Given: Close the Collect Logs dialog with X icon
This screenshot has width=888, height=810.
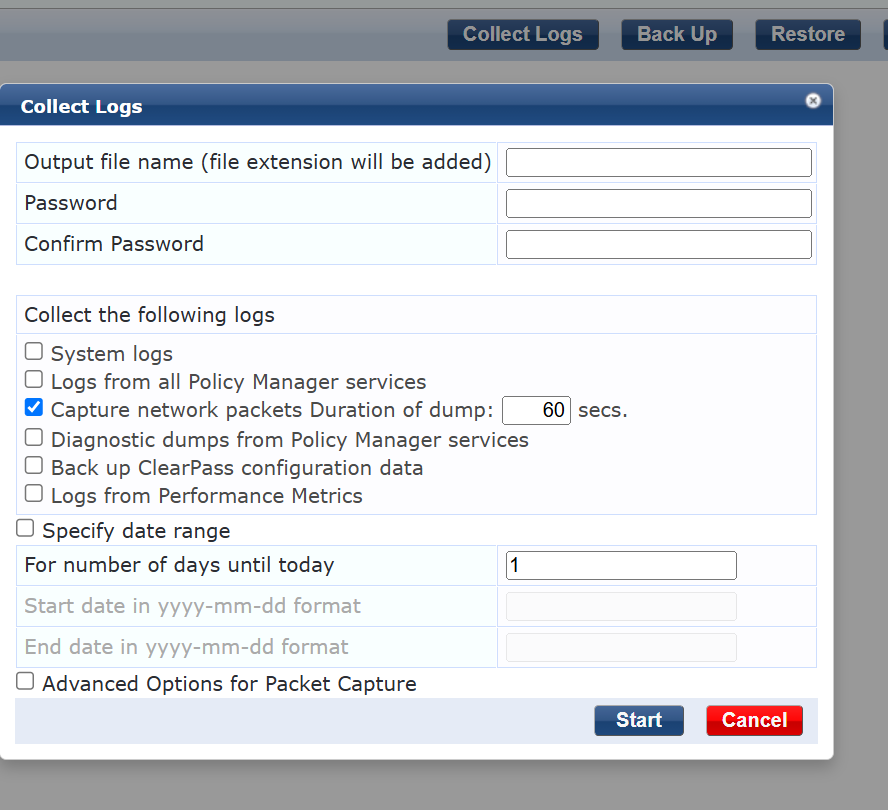Looking at the screenshot, I should click(813, 101).
